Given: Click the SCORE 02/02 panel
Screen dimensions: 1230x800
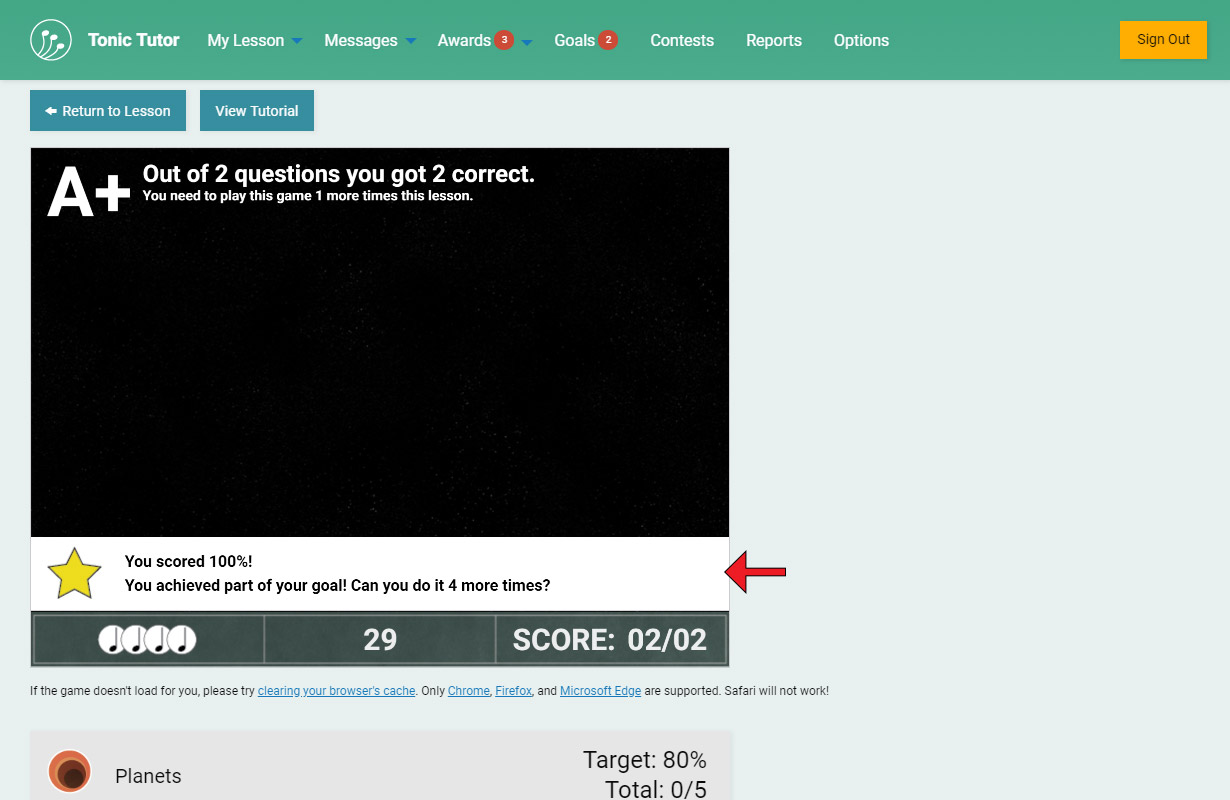Looking at the screenshot, I should [x=610, y=639].
